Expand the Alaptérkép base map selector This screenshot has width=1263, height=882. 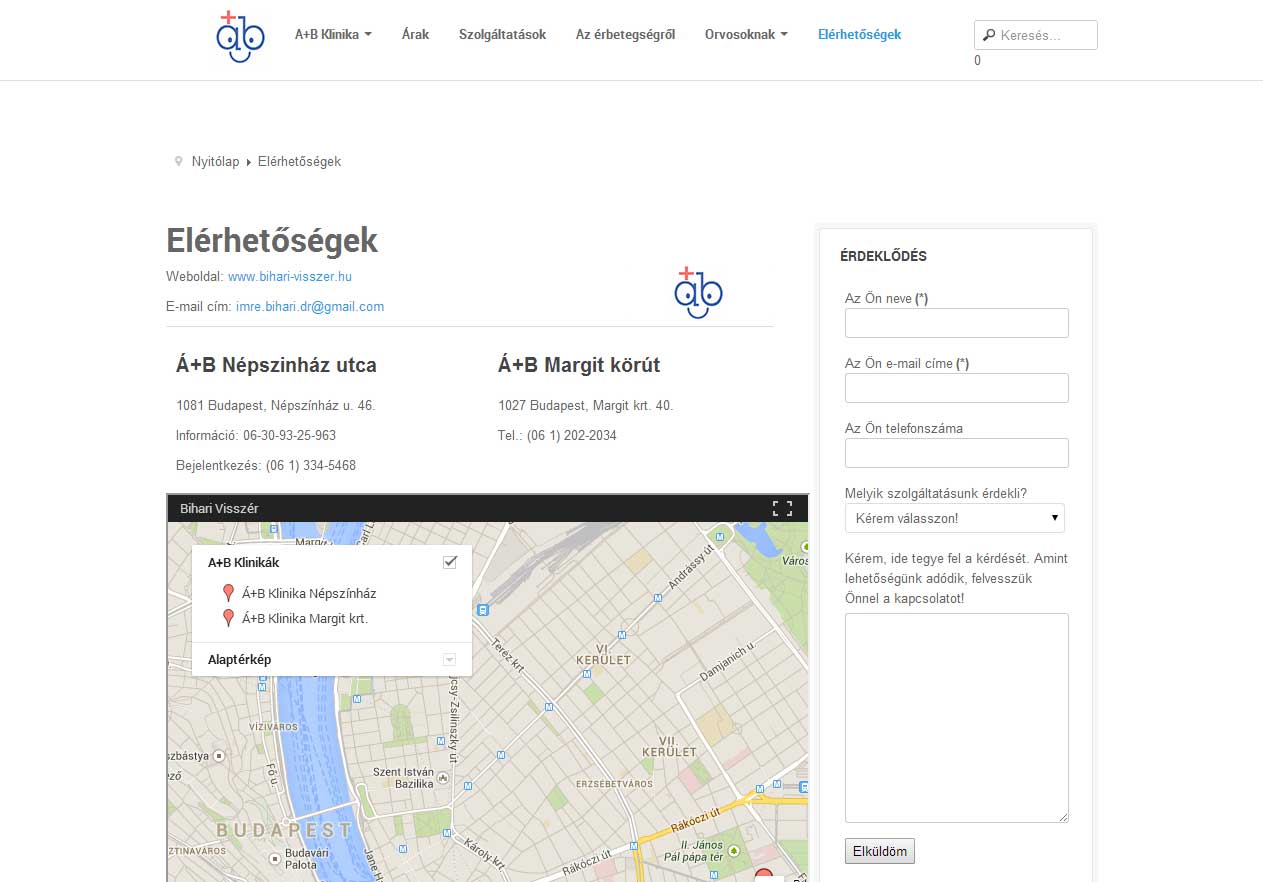[449, 659]
